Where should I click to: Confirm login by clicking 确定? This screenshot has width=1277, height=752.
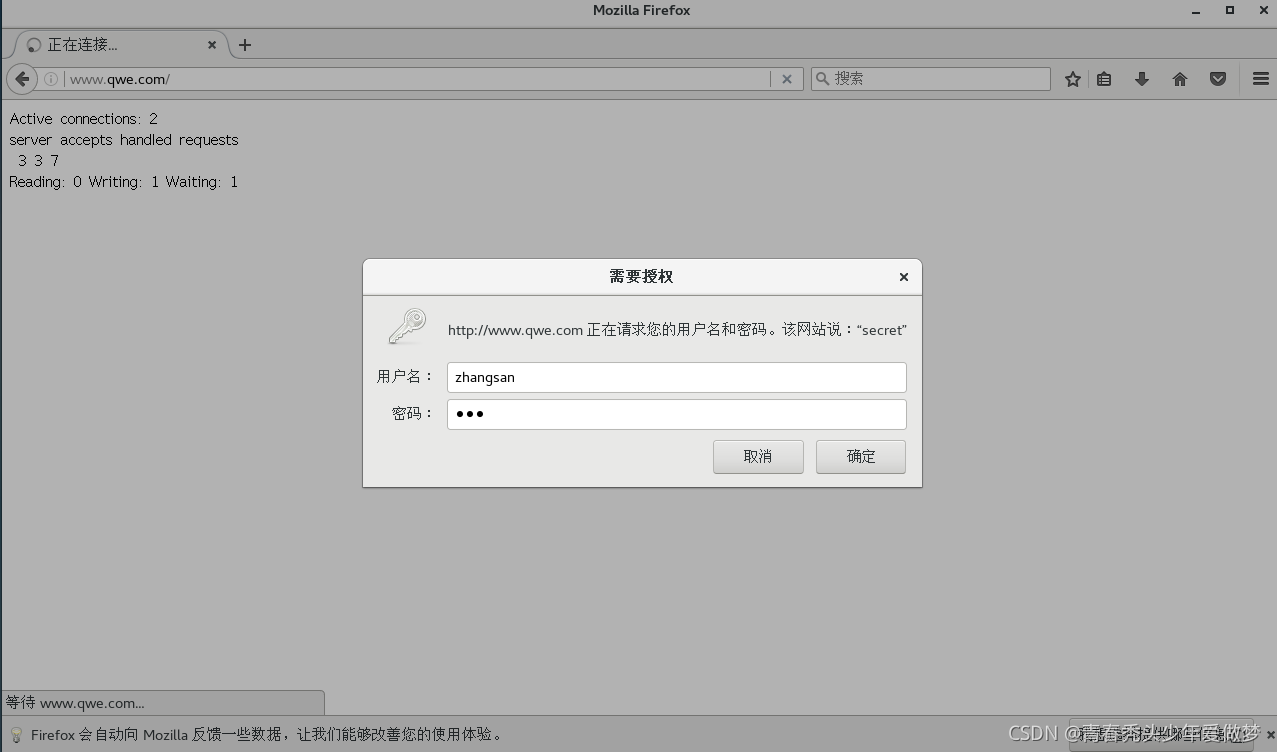tap(860, 456)
